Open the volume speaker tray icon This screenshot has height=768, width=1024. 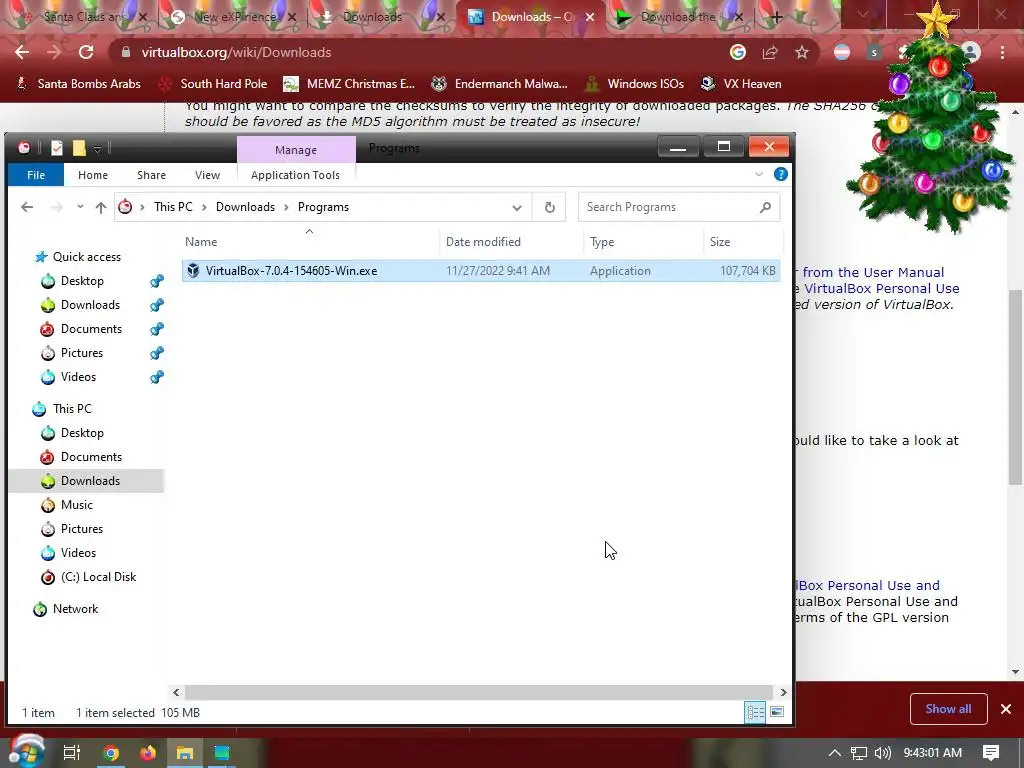tap(882, 753)
